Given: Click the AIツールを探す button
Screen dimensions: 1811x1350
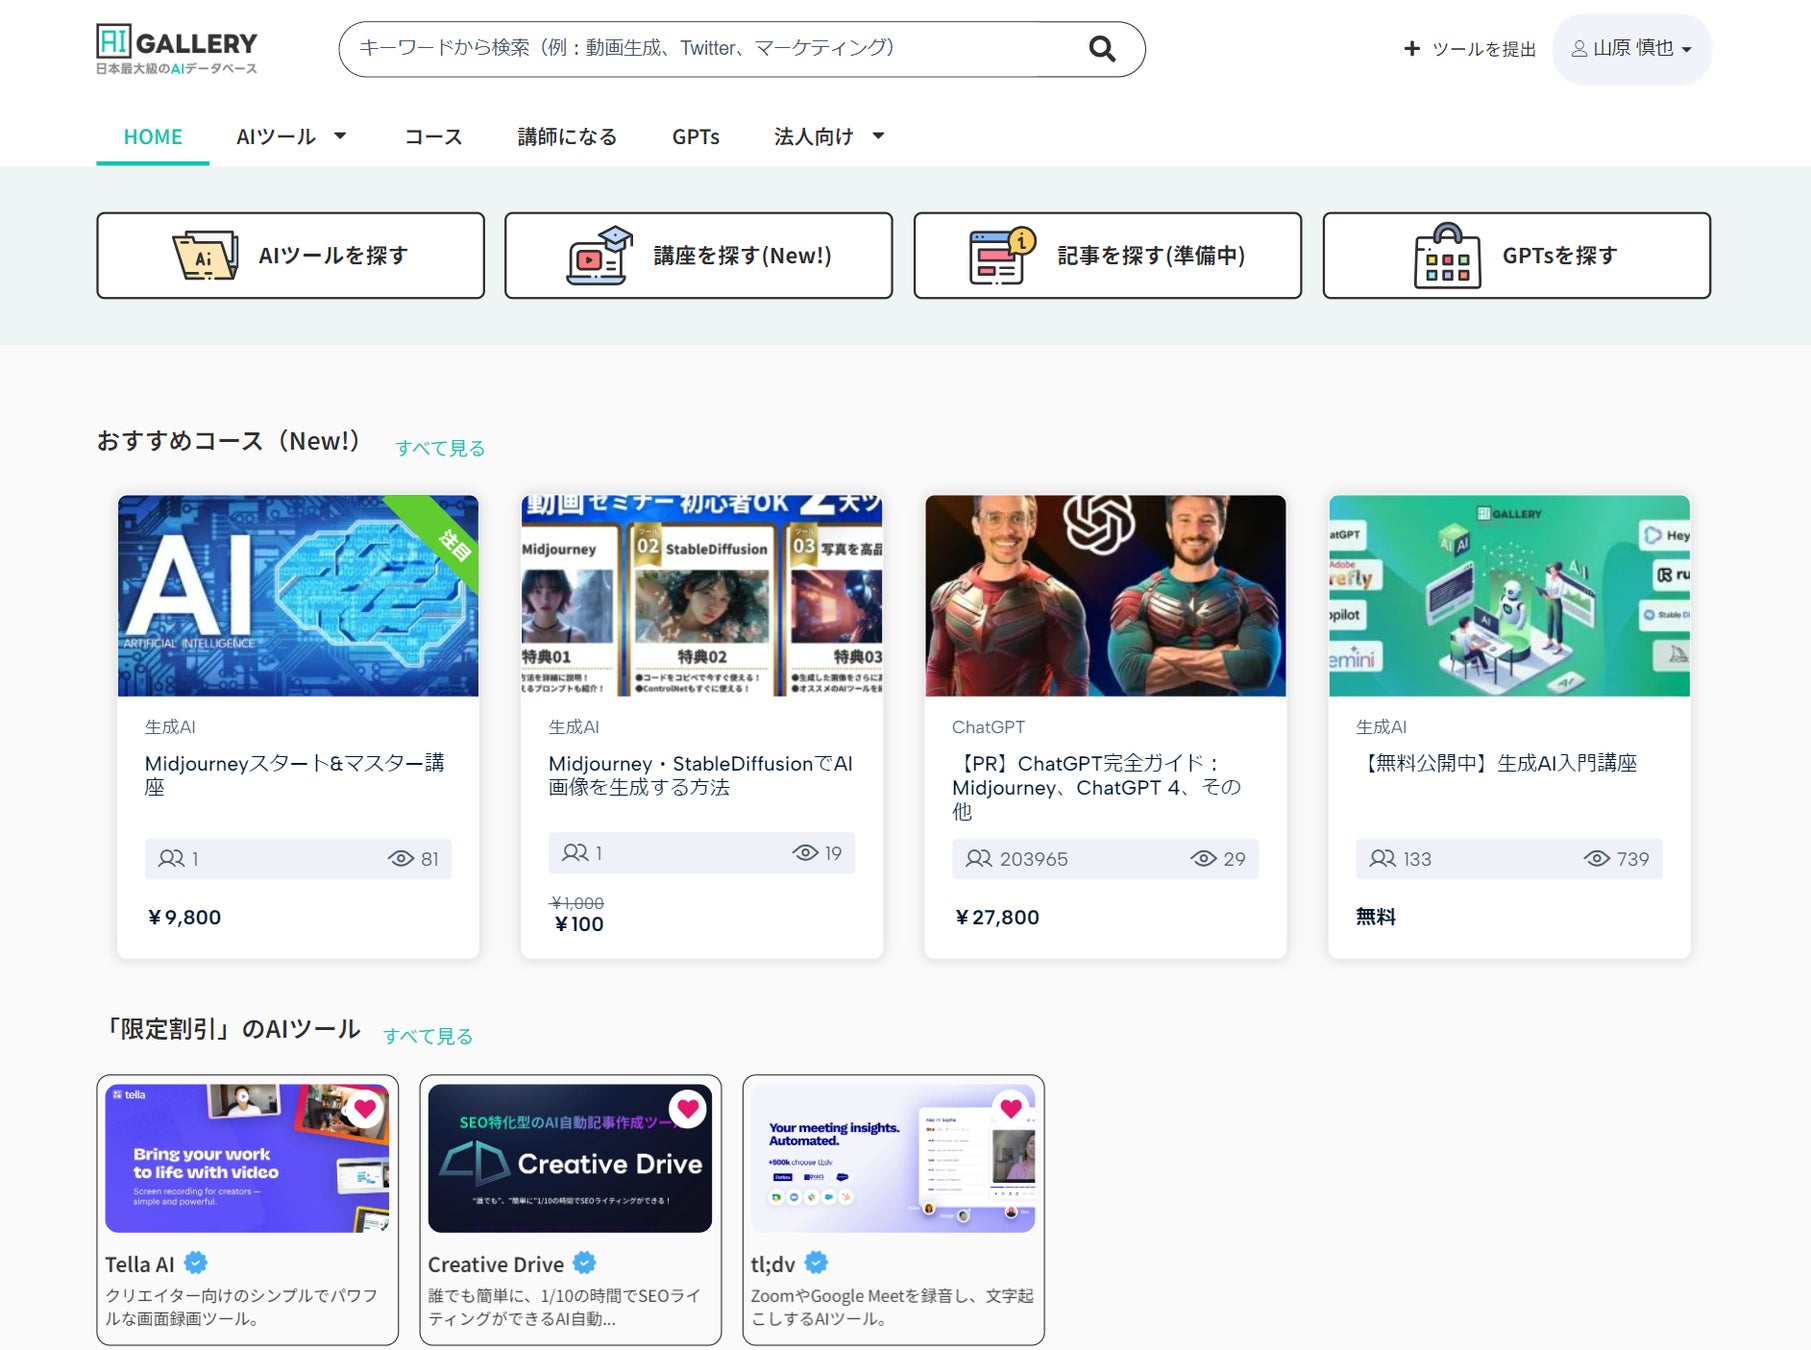Looking at the screenshot, I should (x=291, y=255).
